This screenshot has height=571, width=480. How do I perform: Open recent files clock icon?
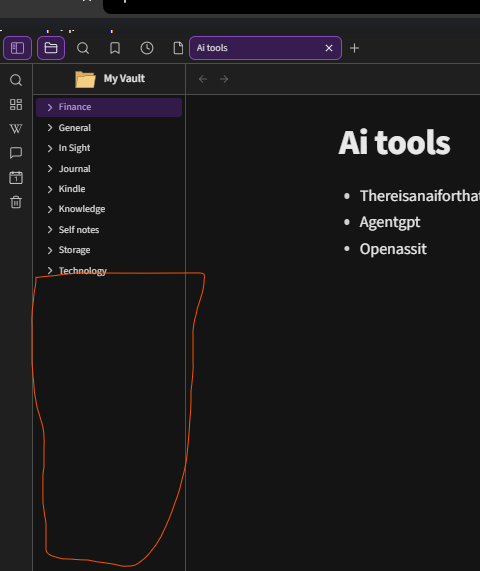pyautogui.click(x=147, y=48)
